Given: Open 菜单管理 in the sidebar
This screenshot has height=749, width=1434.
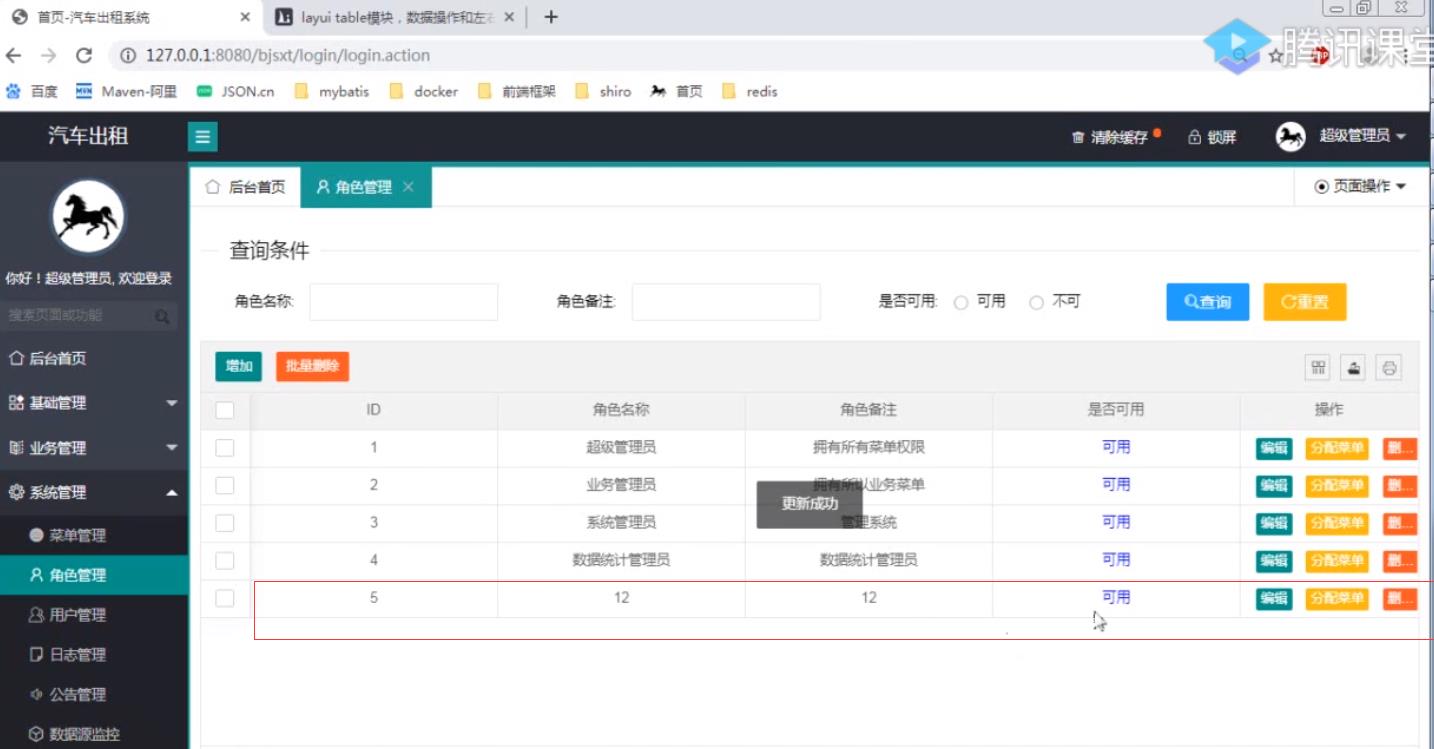Looking at the screenshot, I should (94, 535).
